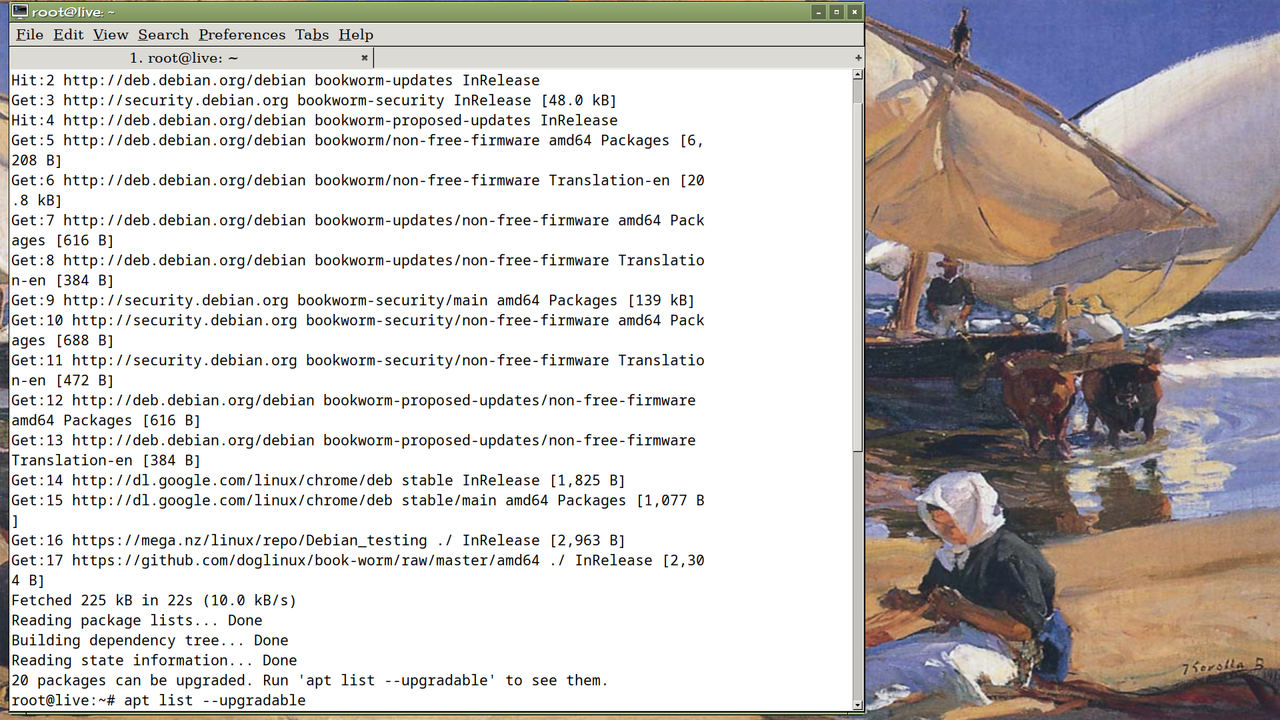Image resolution: width=1280 pixels, height=720 pixels.
Task: Open the Search menu
Action: (x=163, y=34)
